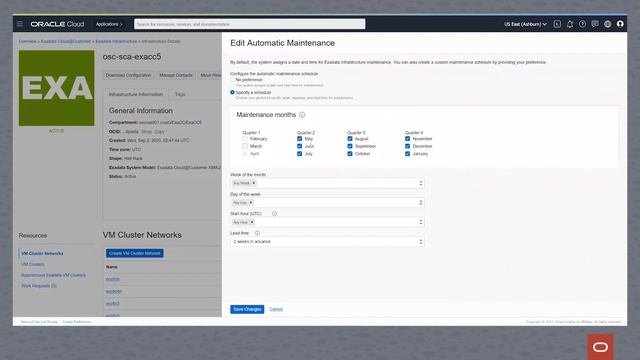Viewport: 640px width, 360px height.
Task: Switch to the Tags tab
Action: pos(180,94)
